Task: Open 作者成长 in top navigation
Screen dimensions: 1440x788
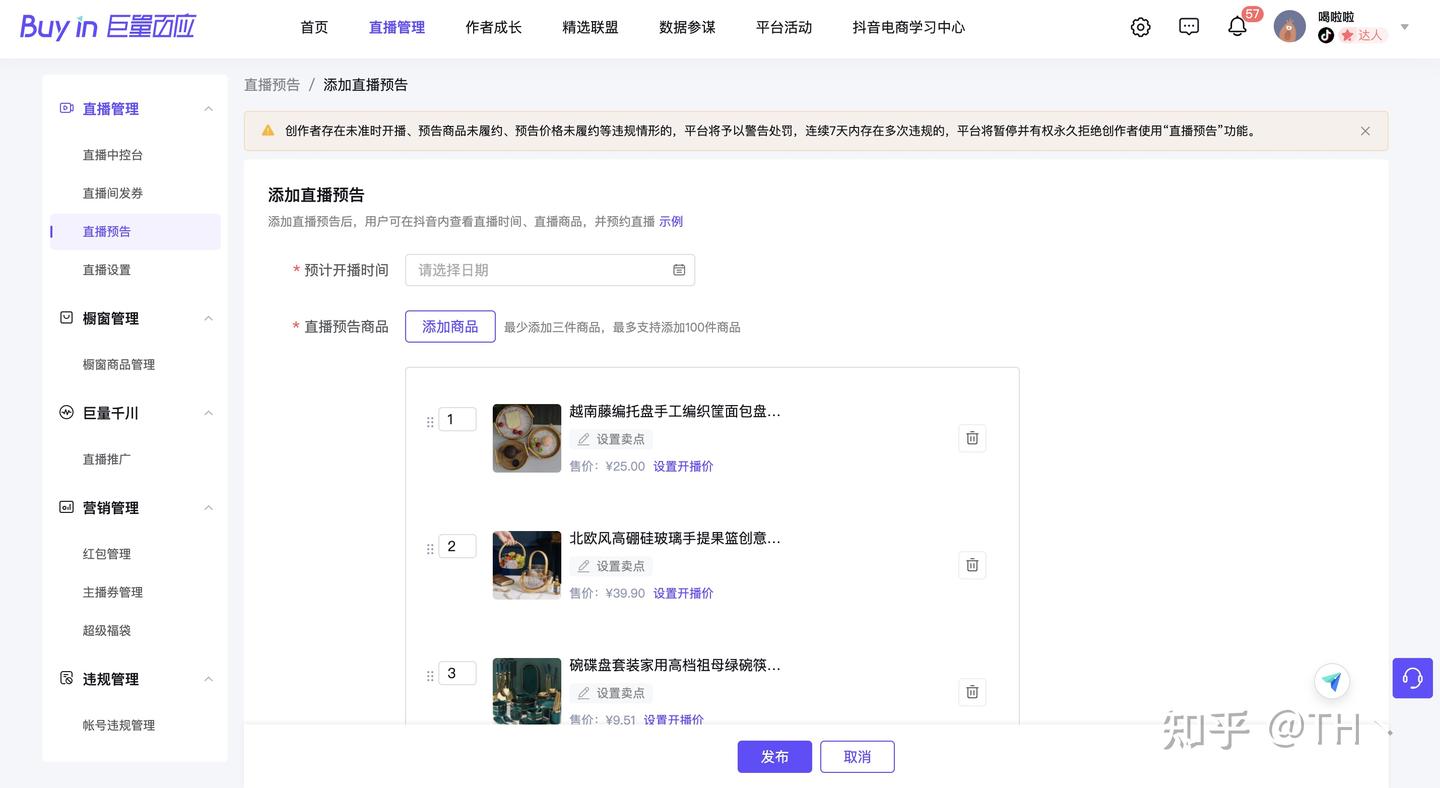Action: coord(494,27)
